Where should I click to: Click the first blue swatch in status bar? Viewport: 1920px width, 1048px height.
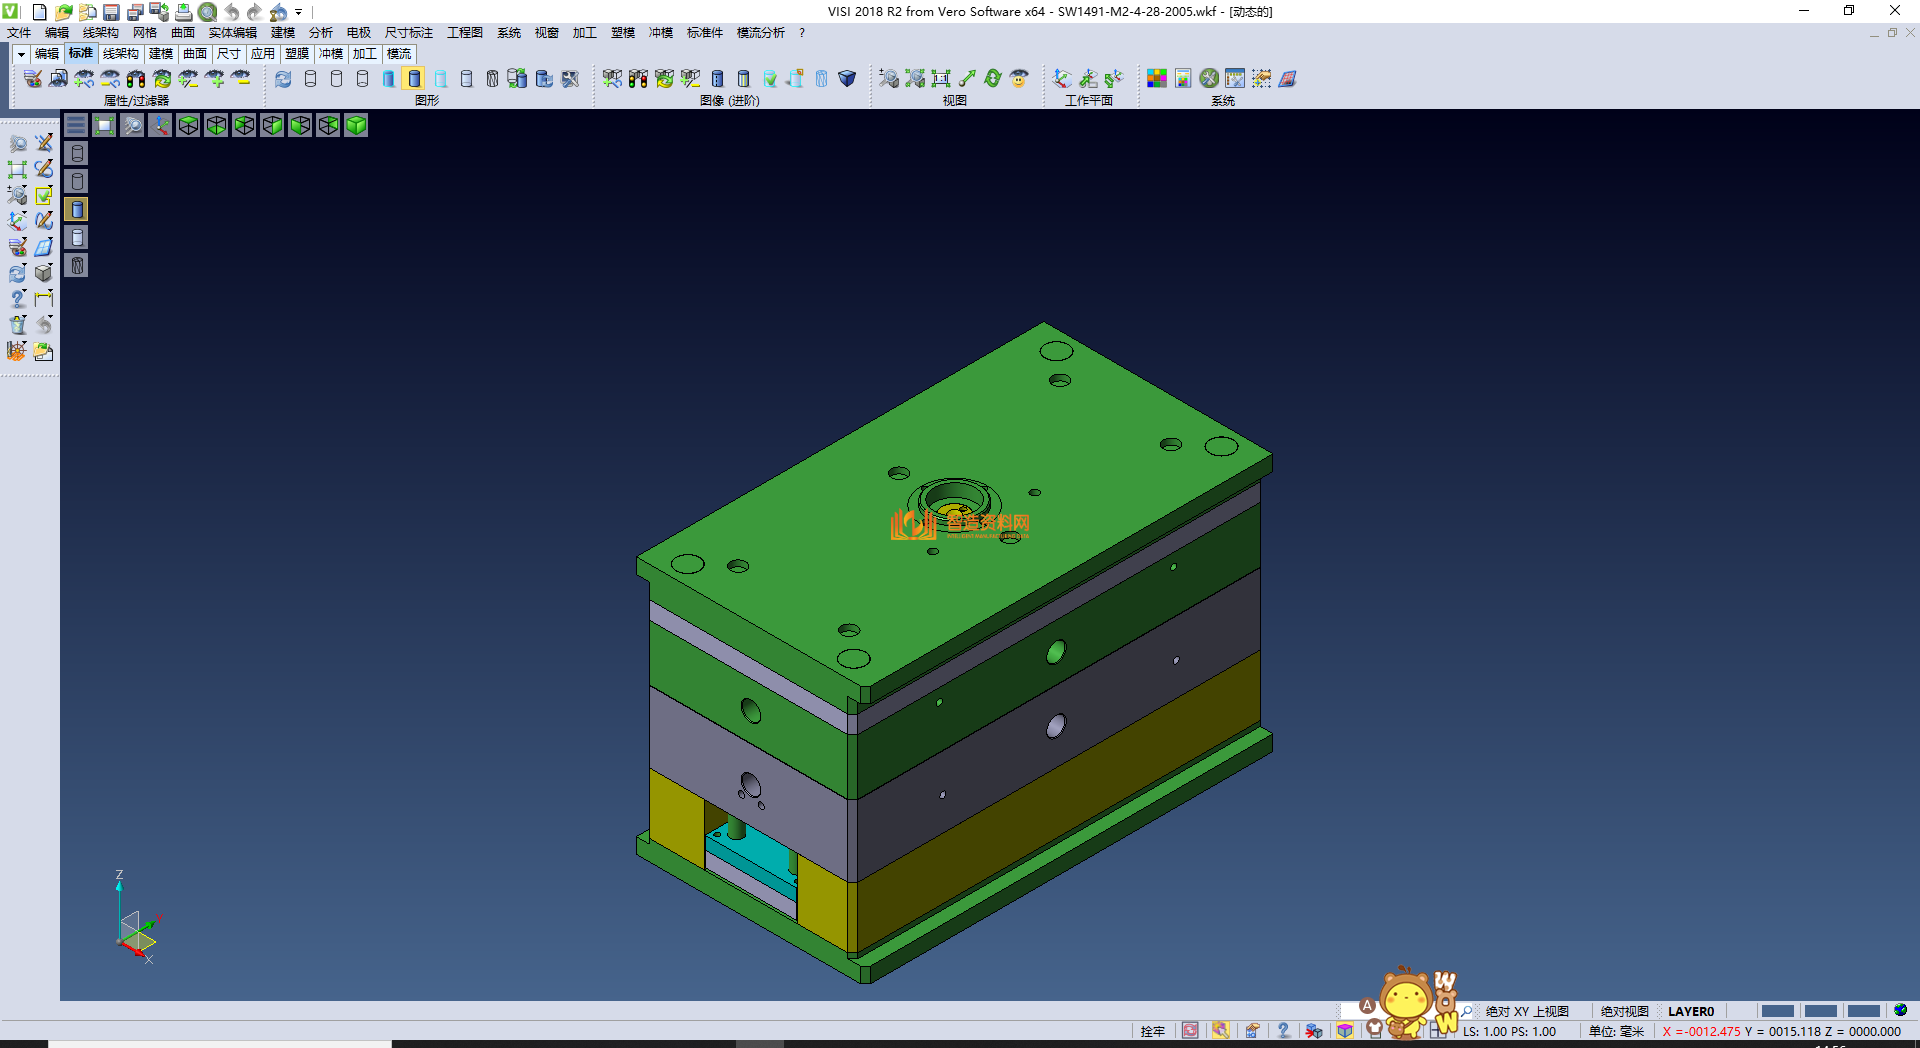coord(1777,1011)
